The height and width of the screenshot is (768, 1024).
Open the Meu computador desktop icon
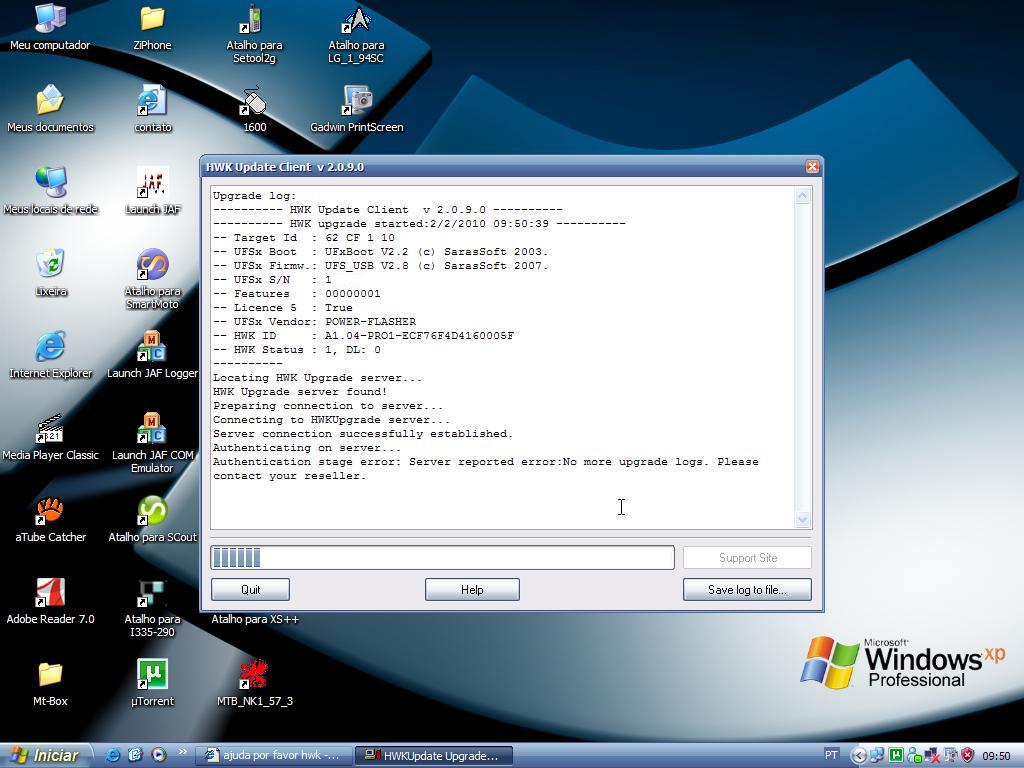[50, 28]
